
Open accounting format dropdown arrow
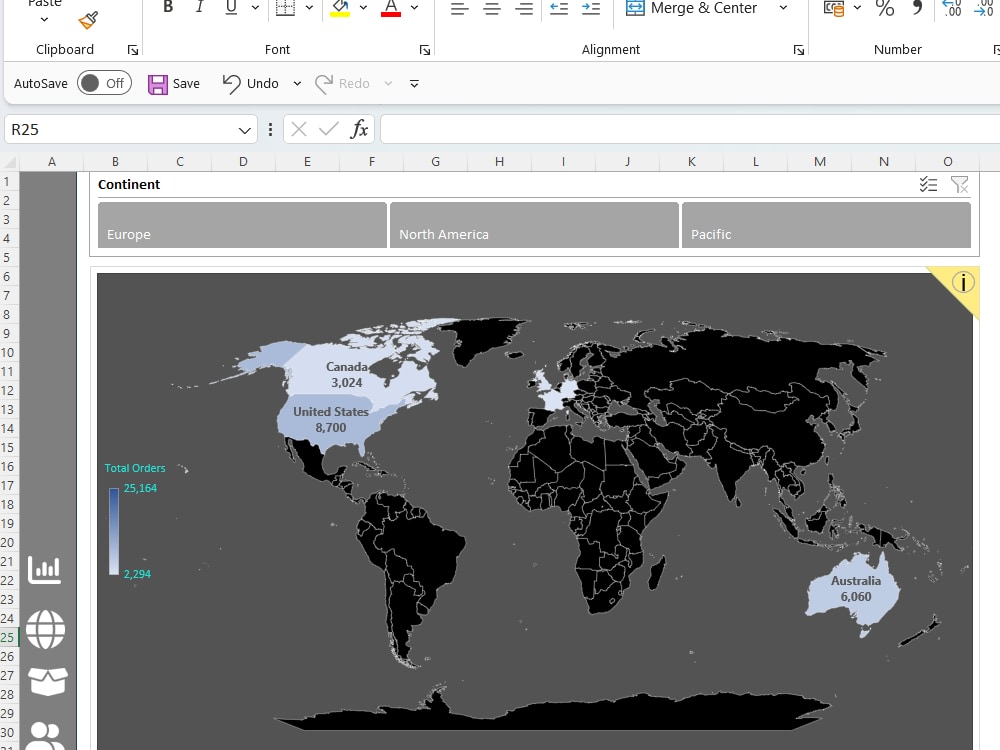pos(858,8)
